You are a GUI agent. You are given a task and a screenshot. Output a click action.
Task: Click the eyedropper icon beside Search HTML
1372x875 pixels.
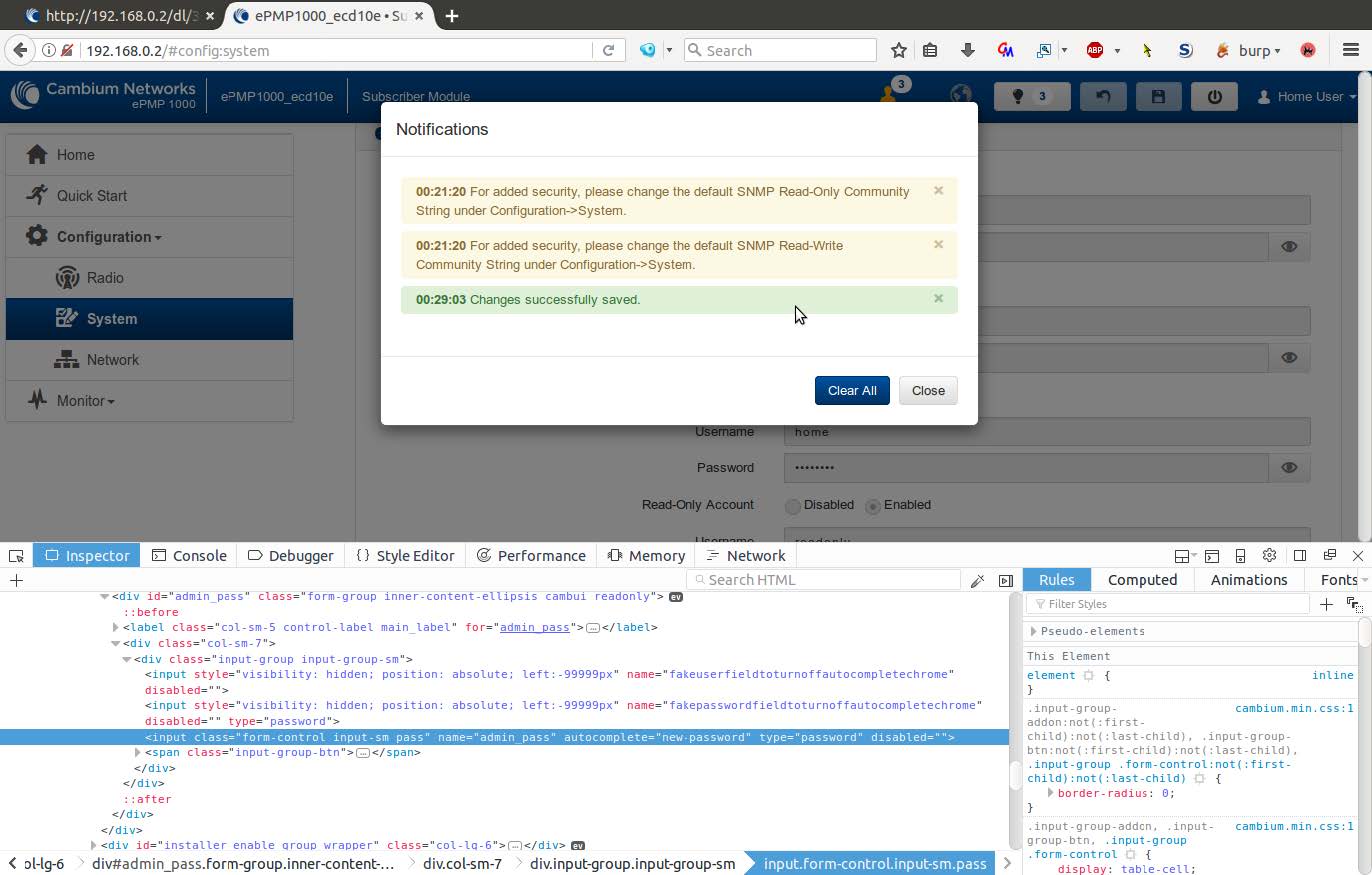point(978,580)
